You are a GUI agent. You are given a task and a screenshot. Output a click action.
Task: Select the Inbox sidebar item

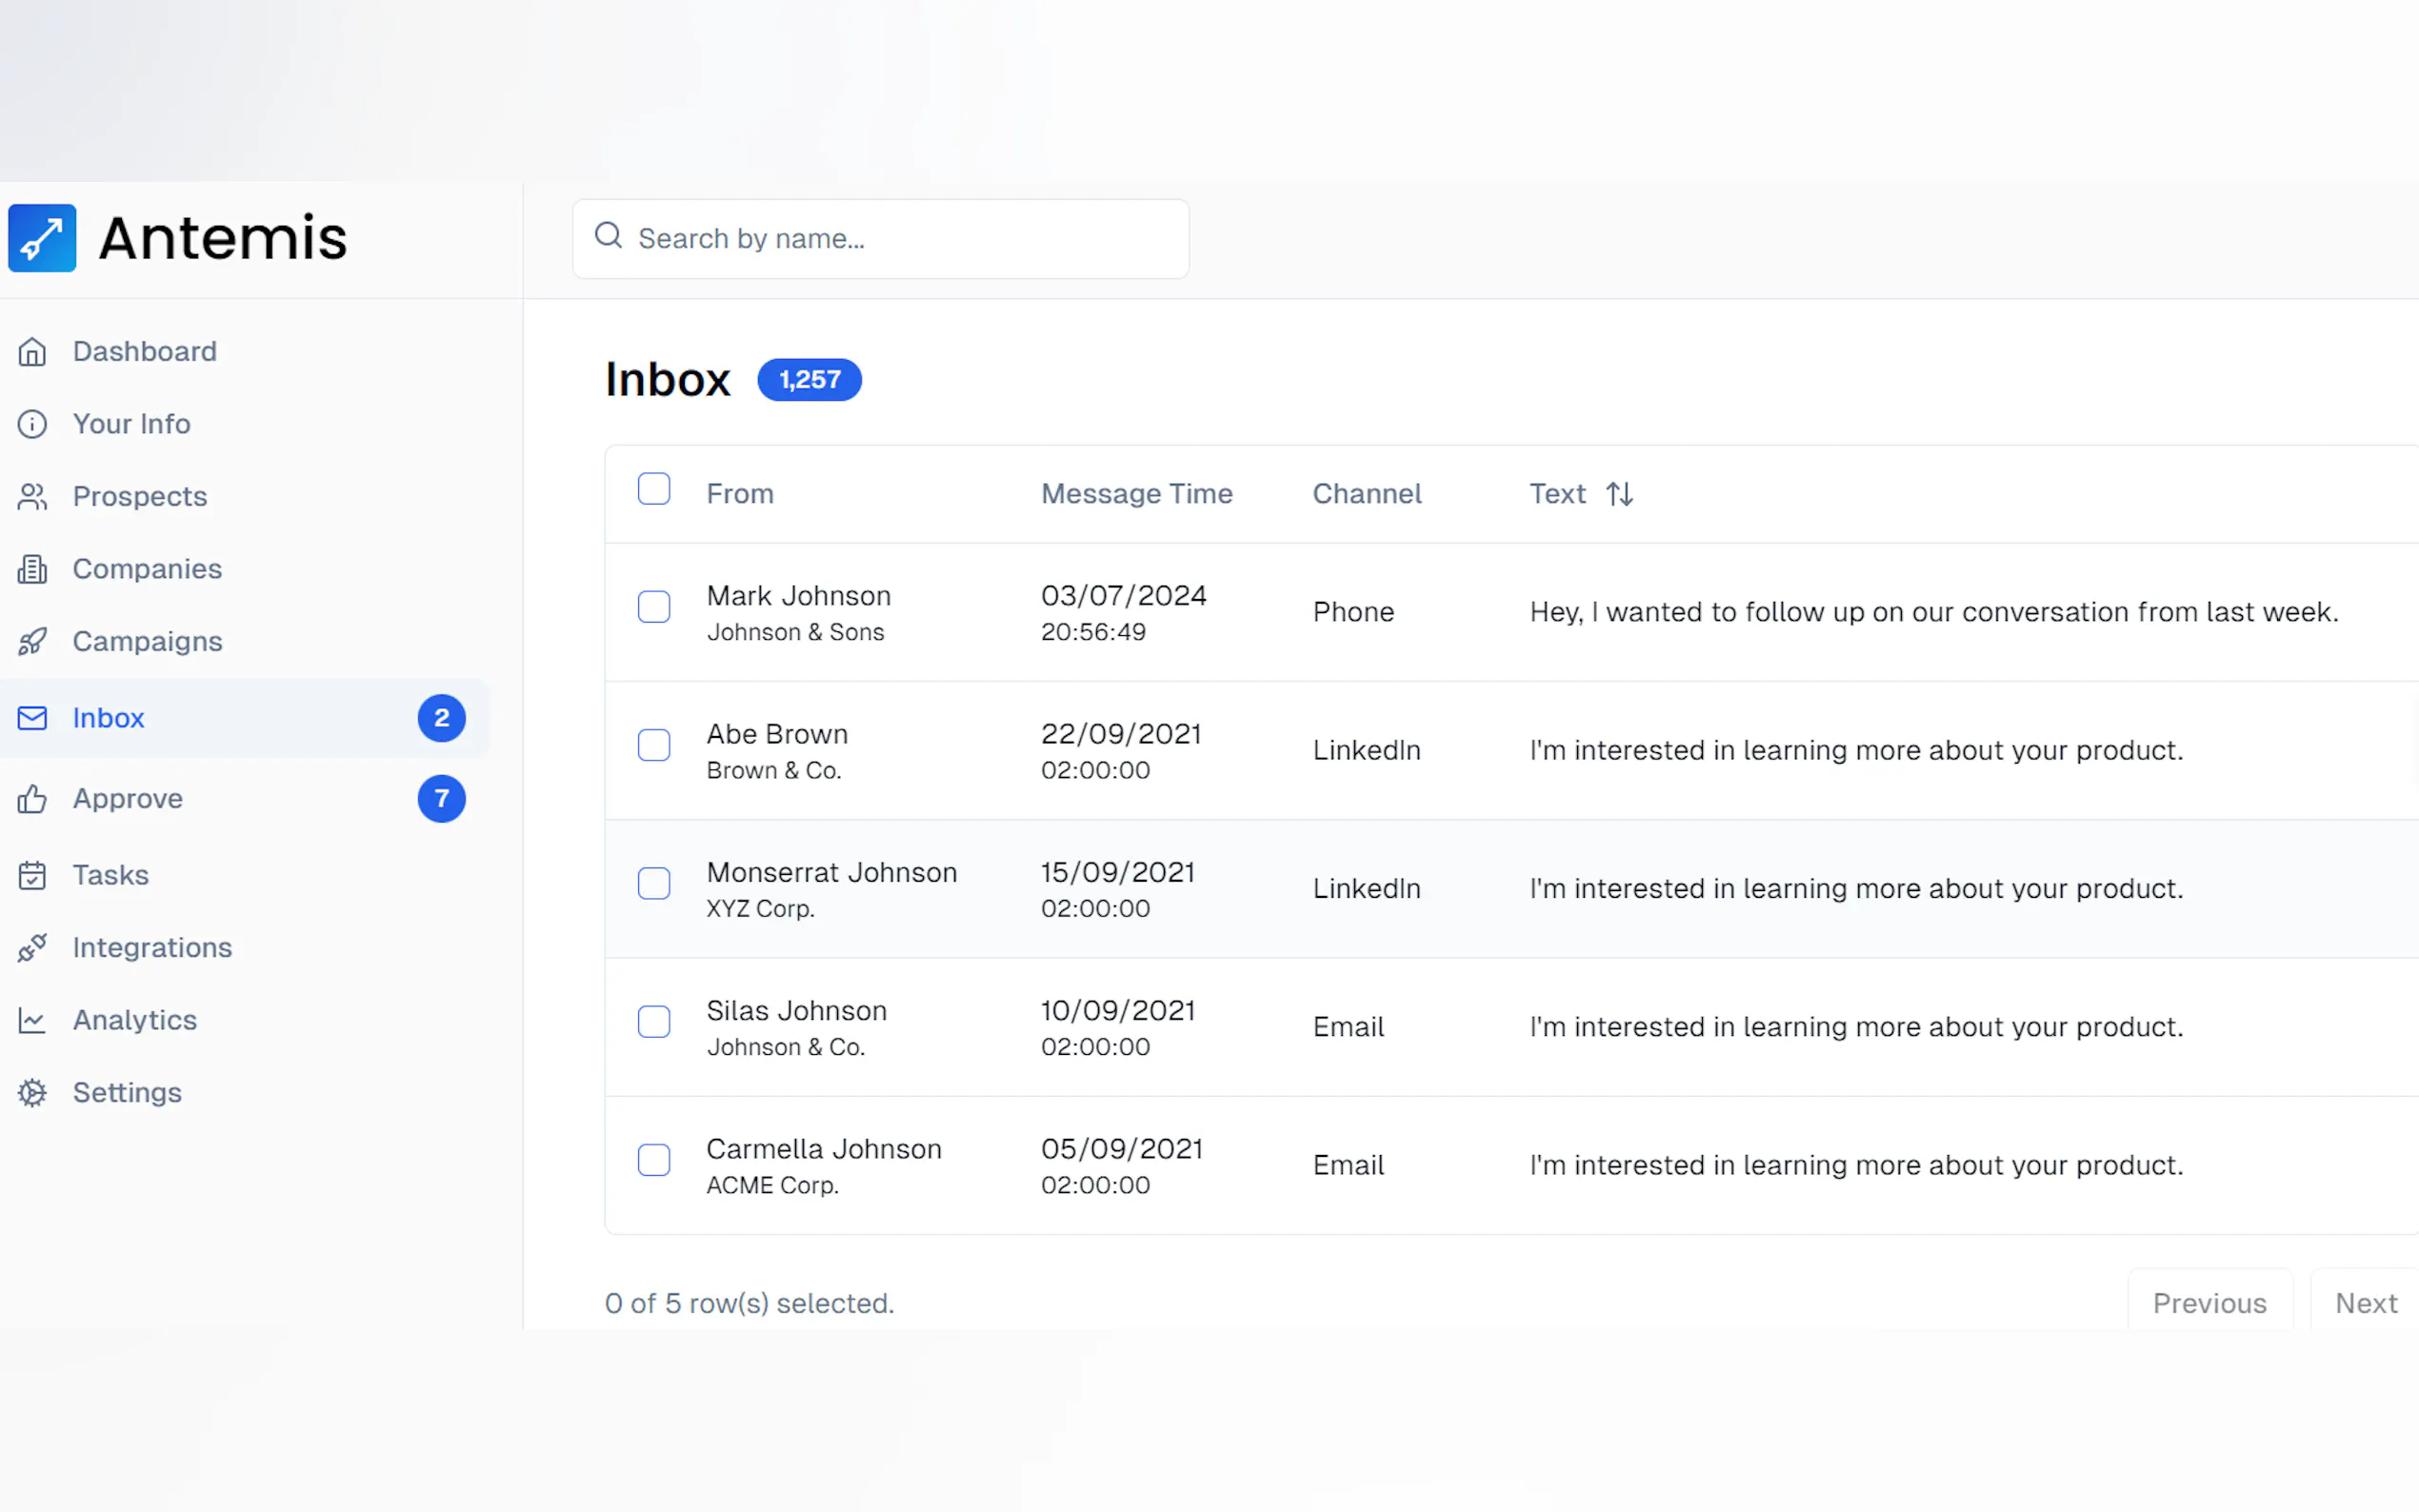pos(108,718)
